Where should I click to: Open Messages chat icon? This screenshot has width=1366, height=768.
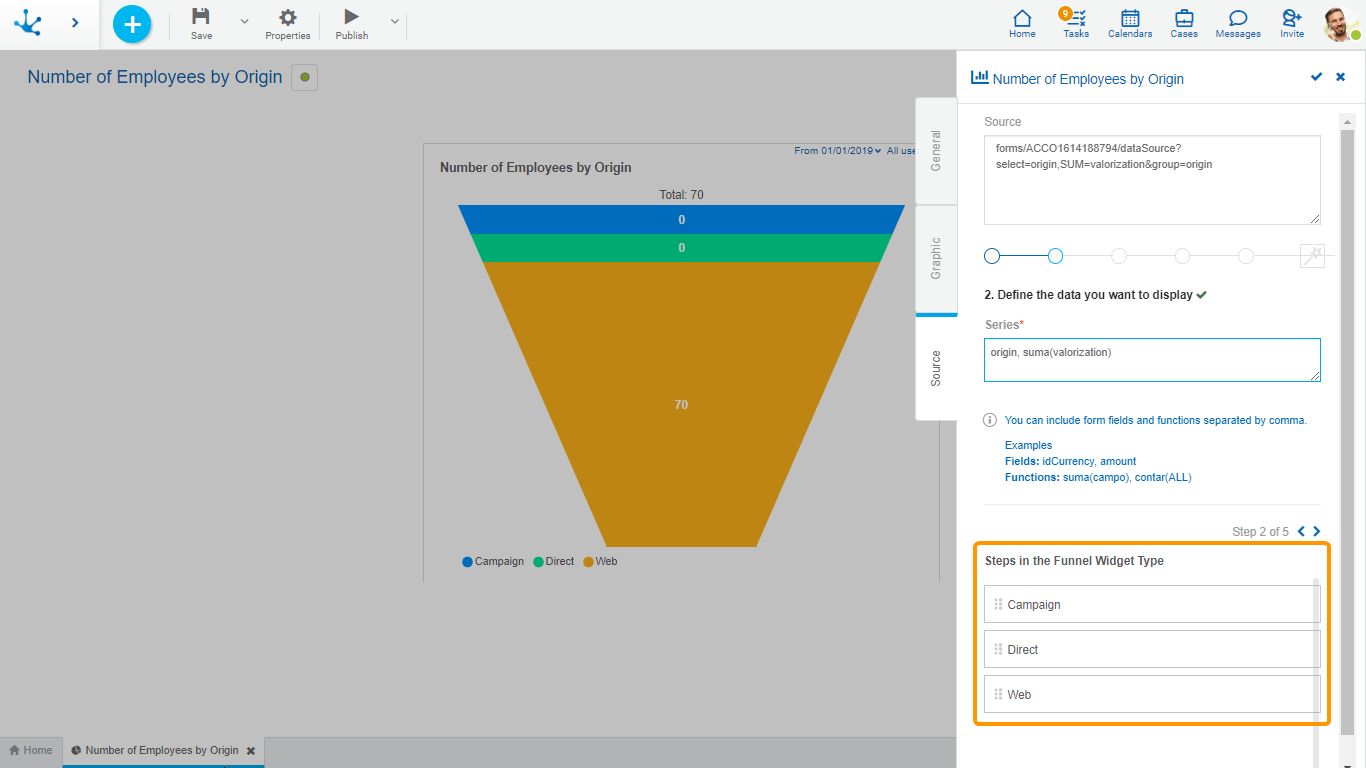[x=1238, y=19]
